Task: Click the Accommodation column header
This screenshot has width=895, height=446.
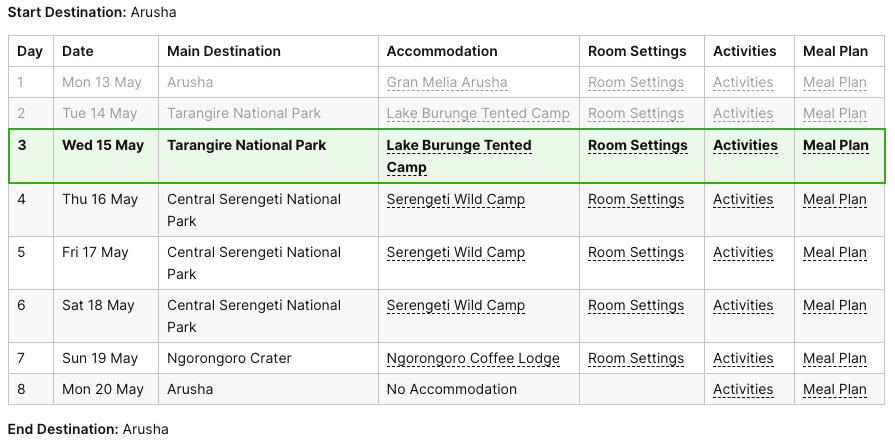Action: 442,51
